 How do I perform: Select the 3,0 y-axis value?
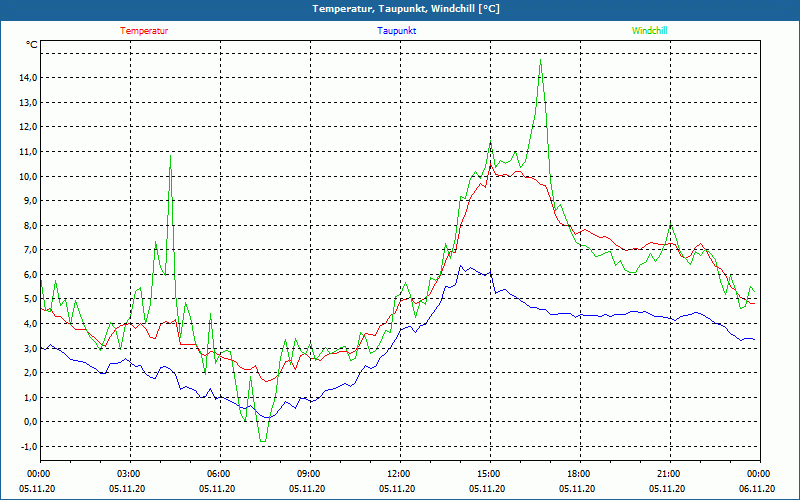[x=31, y=348]
